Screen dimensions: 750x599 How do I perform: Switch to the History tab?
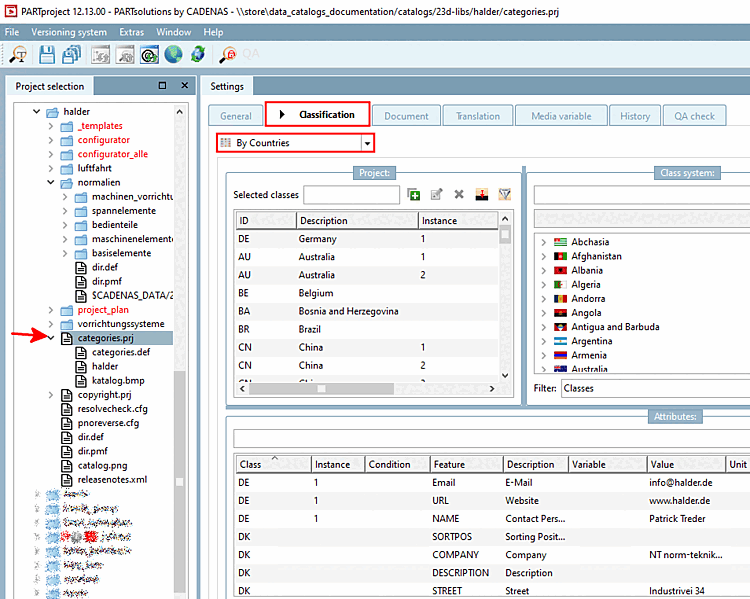[635, 116]
